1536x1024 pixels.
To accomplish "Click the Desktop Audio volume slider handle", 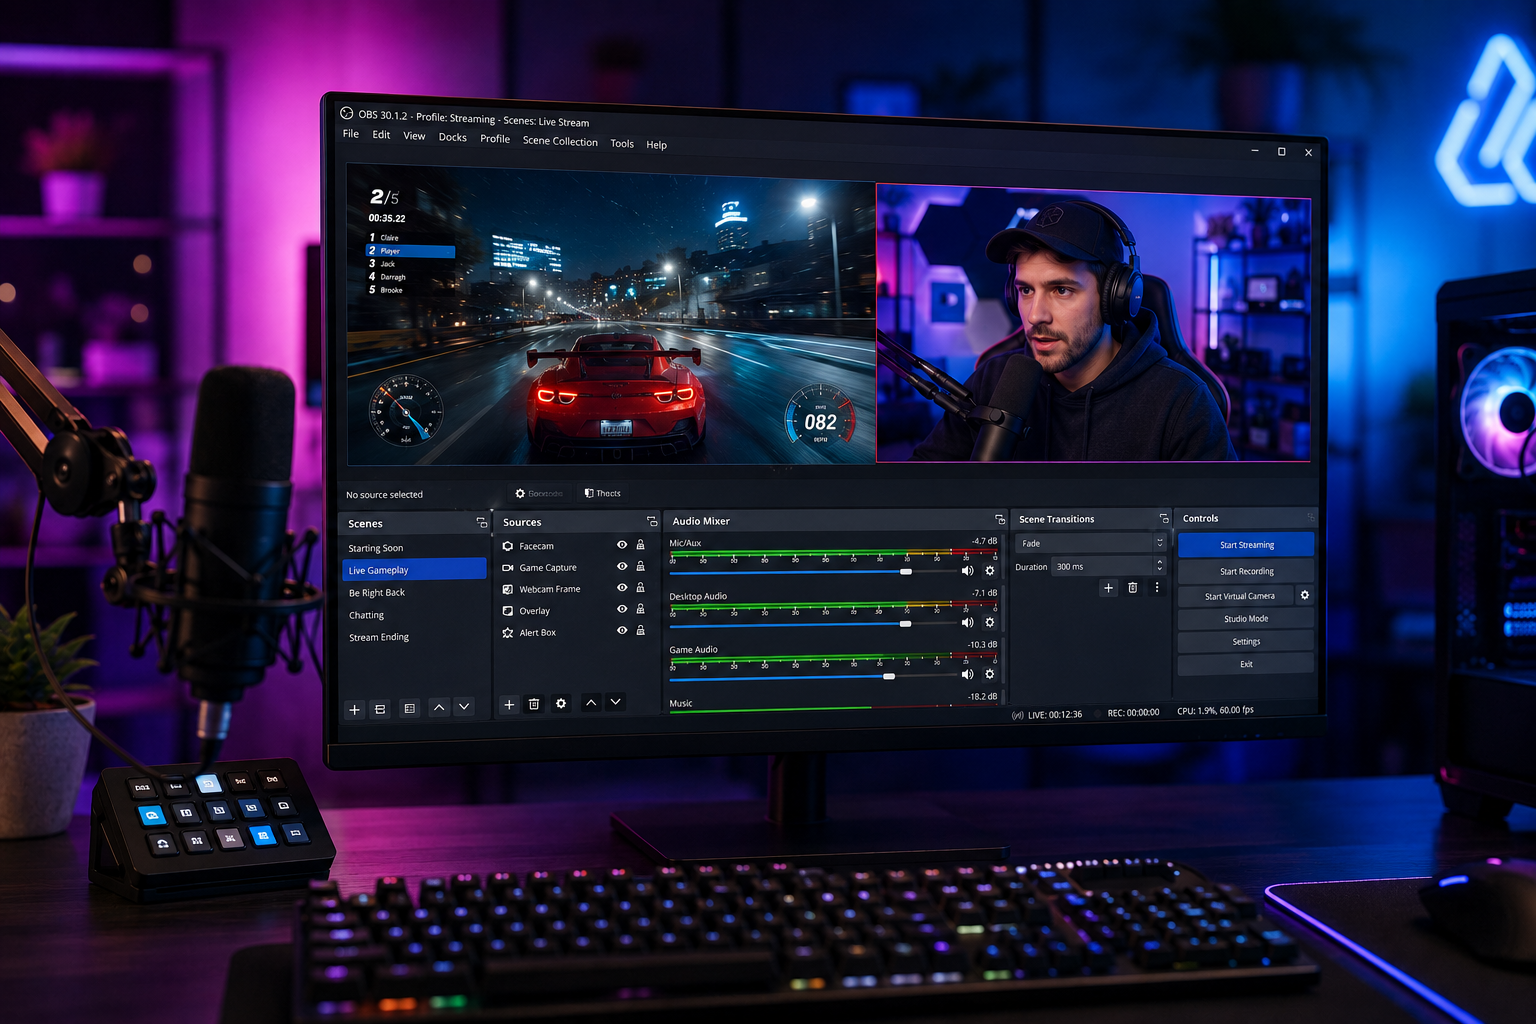I will coord(905,624).
